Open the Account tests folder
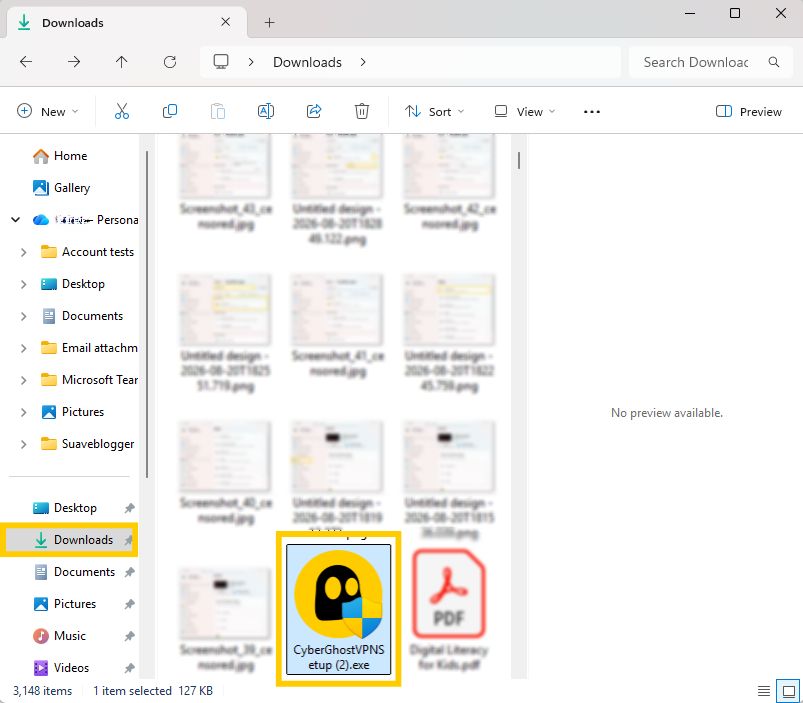 tap(87, 252)
